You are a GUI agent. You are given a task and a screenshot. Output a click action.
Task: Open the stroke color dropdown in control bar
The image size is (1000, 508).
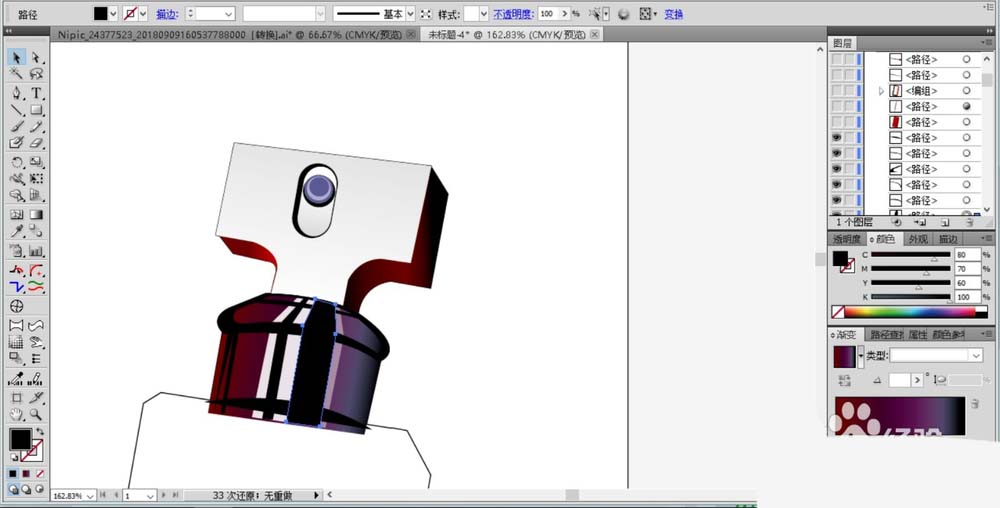[143, 13]
